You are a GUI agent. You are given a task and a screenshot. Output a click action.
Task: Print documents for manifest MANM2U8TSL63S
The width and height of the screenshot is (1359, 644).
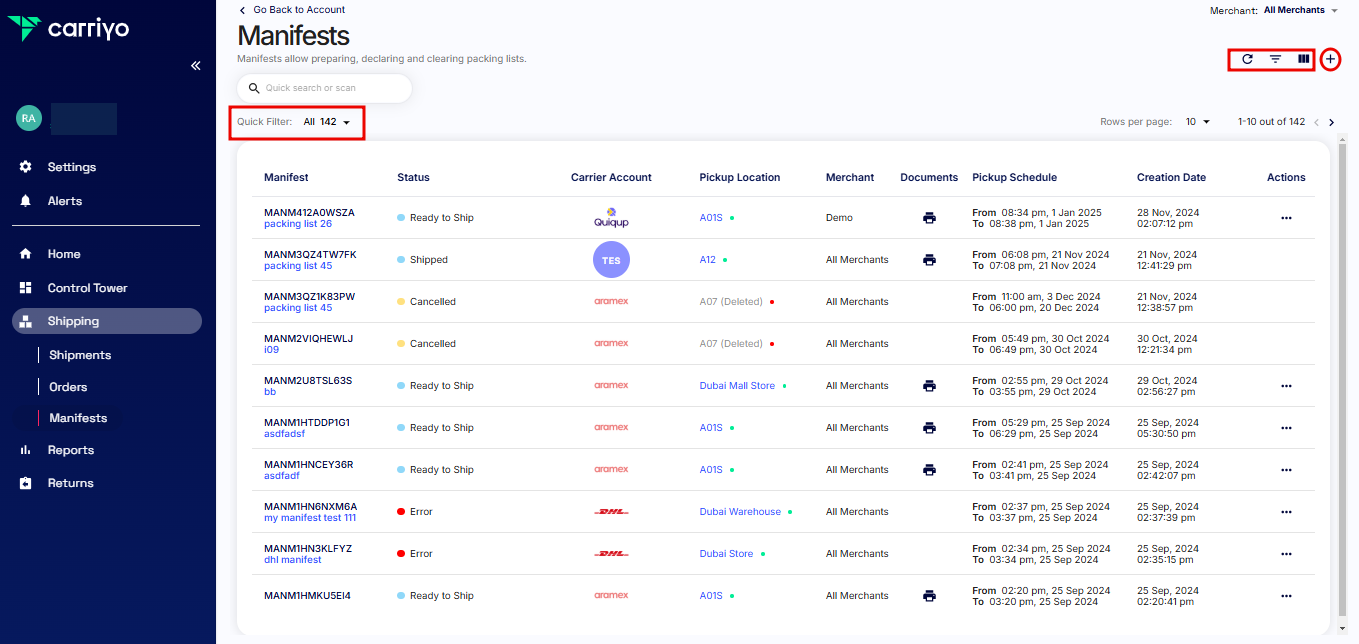click(929, 386)
